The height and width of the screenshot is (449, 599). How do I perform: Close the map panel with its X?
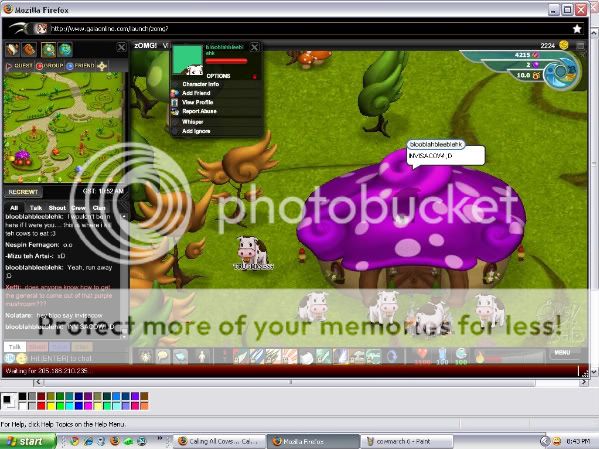click(121, 47)
